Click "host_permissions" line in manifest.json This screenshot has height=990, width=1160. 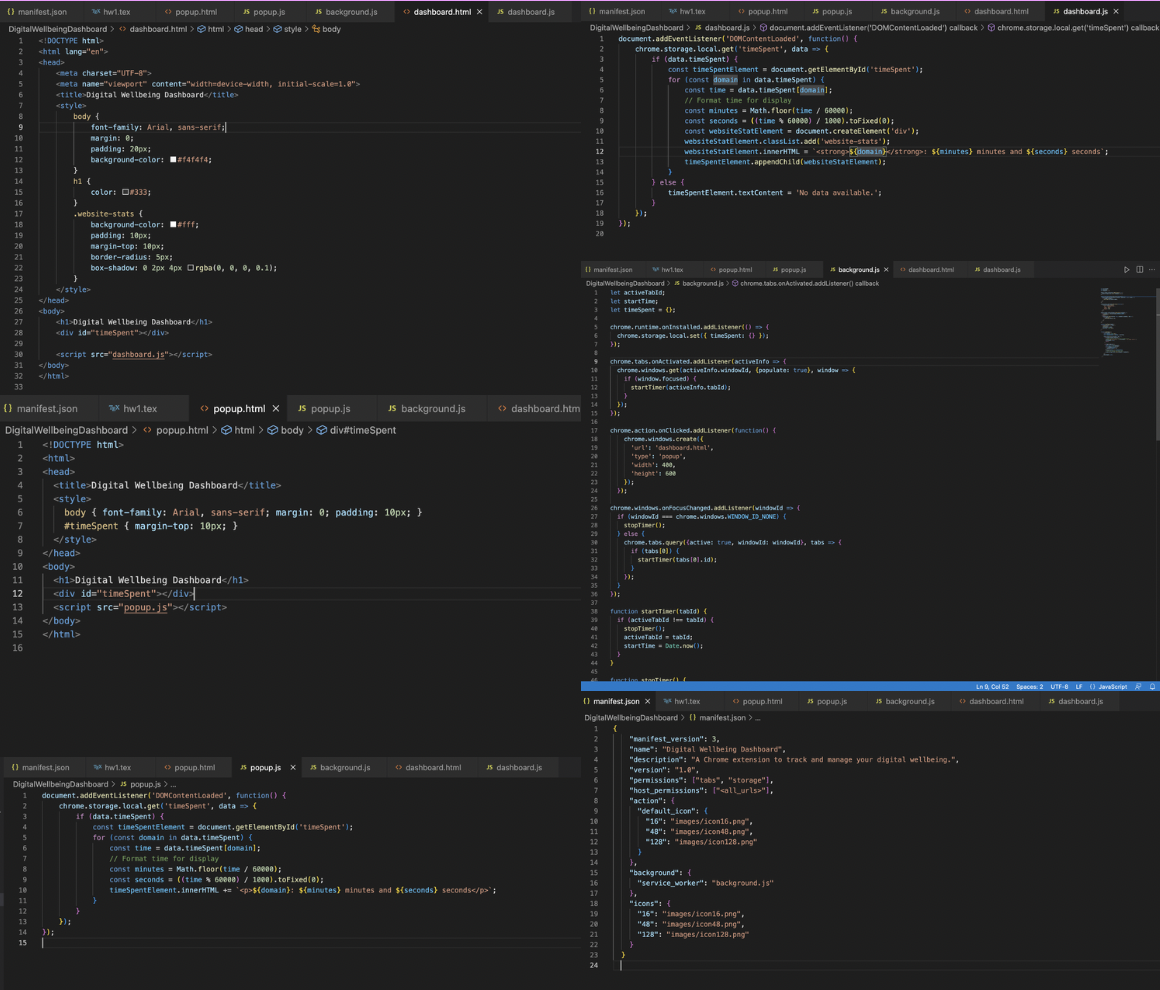pos(701,790)
